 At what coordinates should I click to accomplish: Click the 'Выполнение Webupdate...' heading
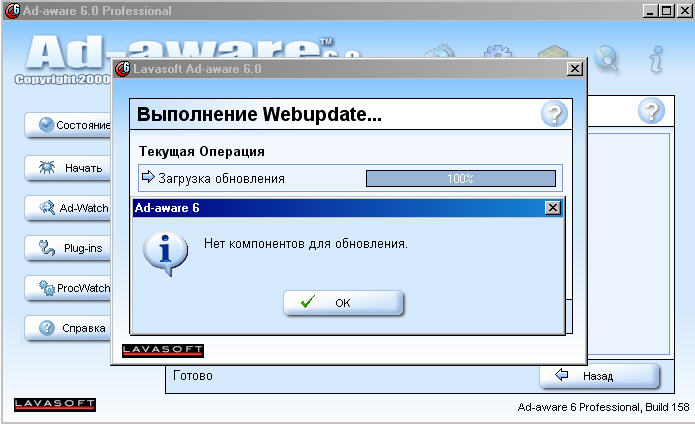259,114
